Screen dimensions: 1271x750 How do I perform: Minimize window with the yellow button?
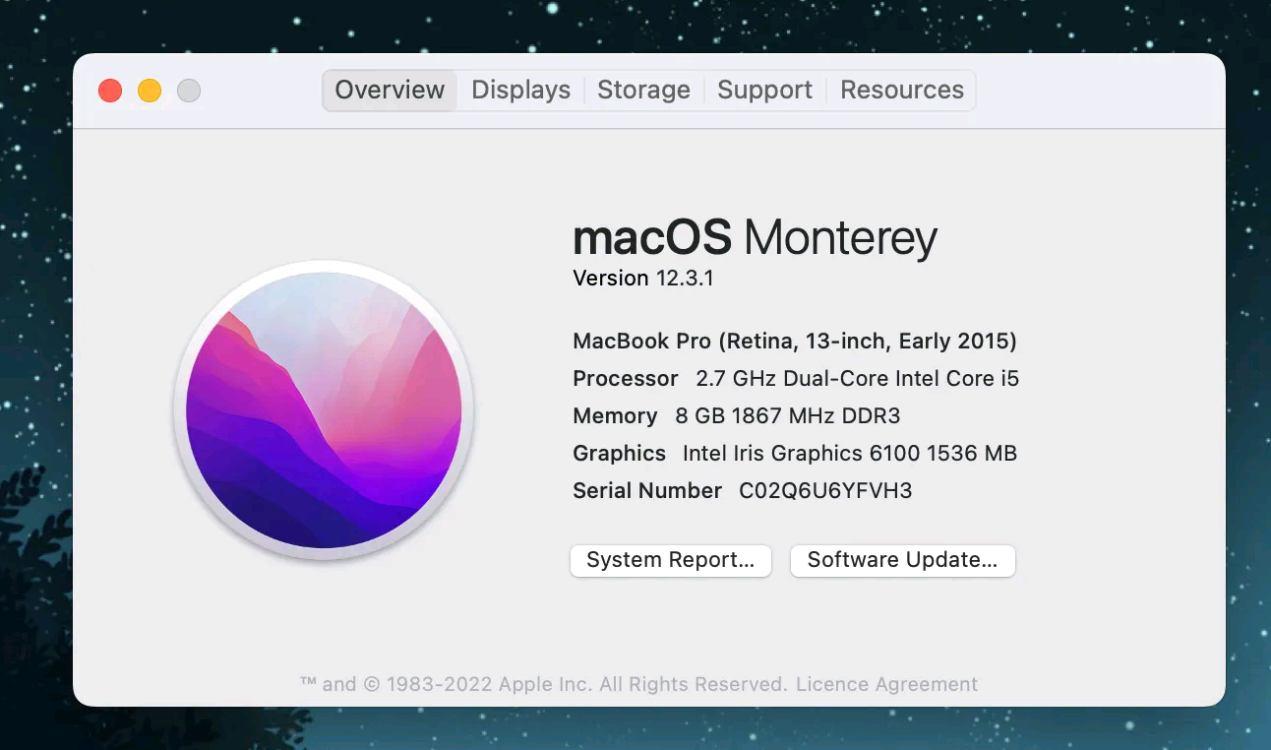coord(149,91)
